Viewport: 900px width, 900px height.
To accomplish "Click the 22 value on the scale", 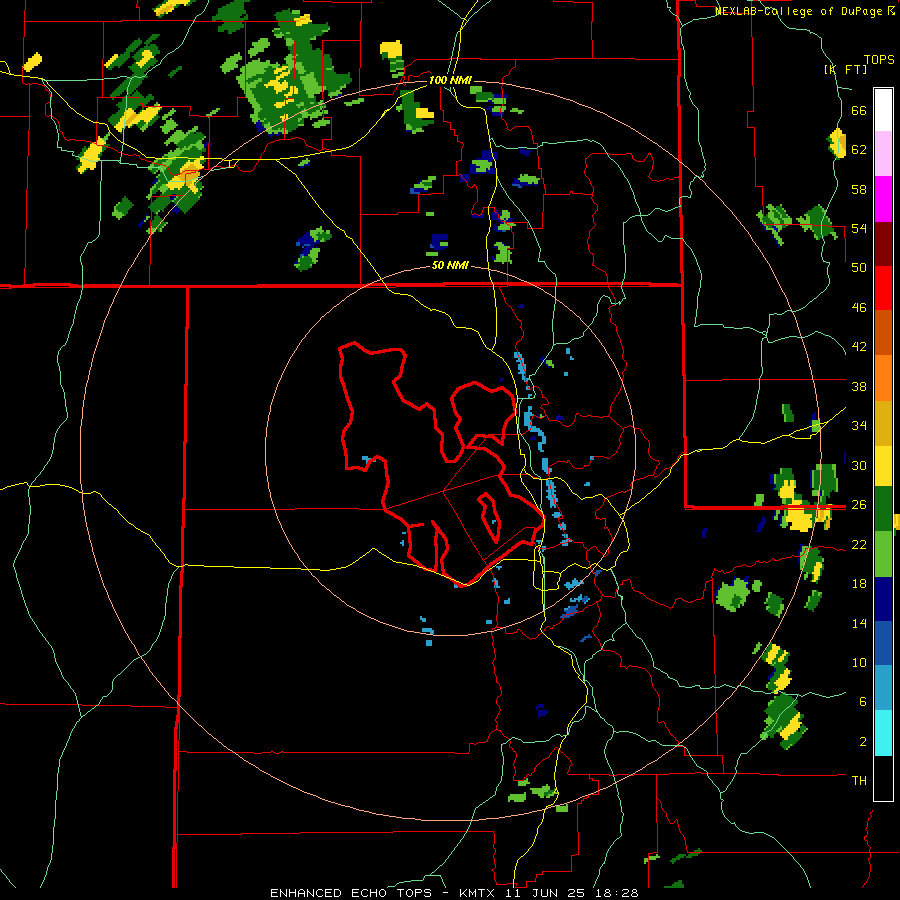I will point(859,544).
